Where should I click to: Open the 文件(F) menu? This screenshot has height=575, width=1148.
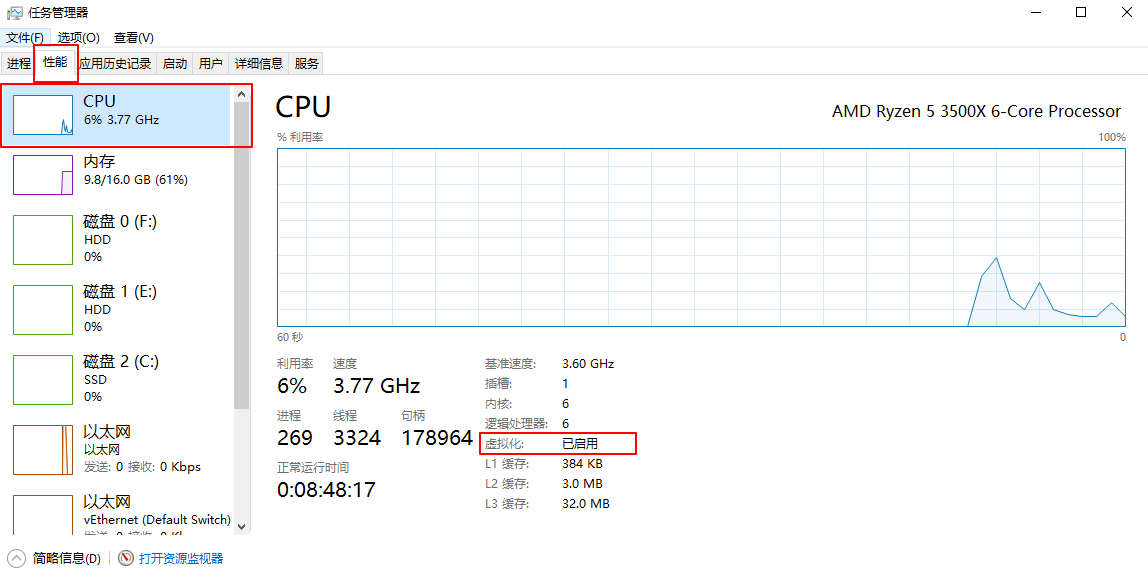(25, 37)
